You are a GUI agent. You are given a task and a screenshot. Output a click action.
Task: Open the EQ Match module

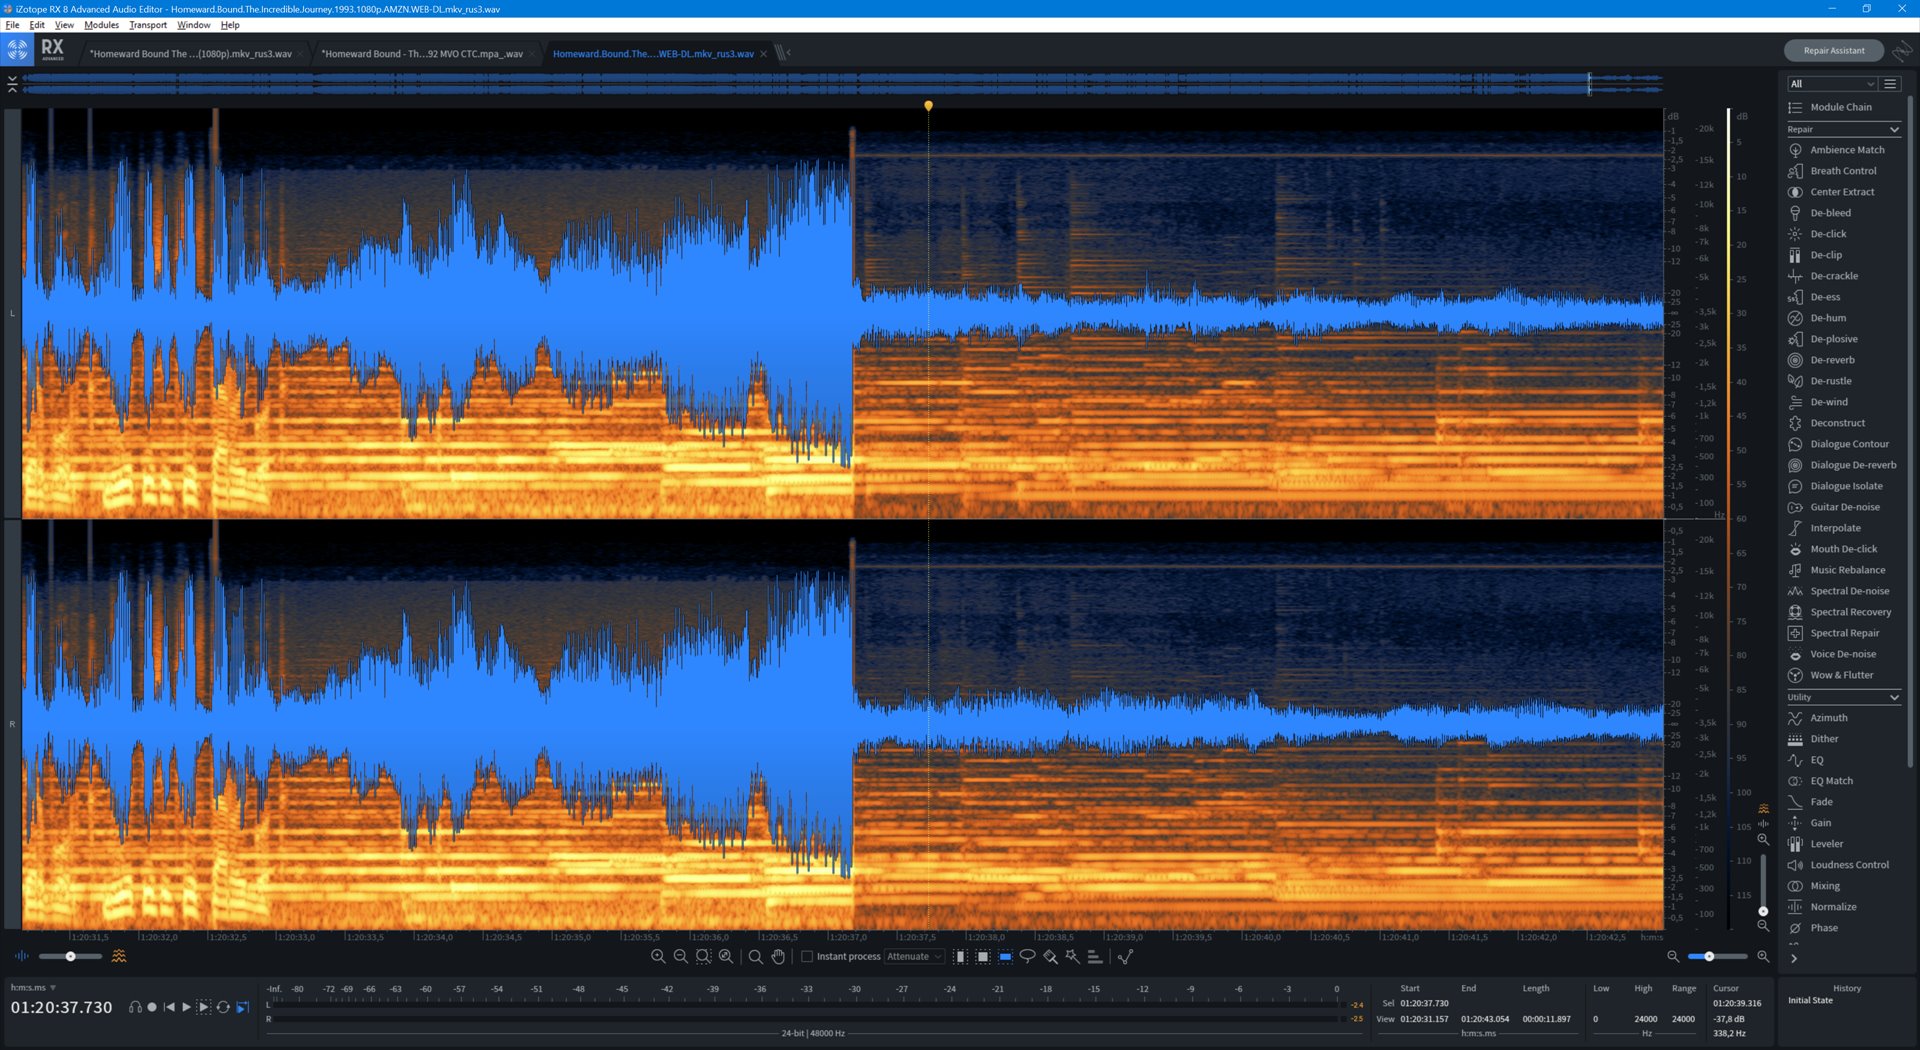(x=1831, y=781)
